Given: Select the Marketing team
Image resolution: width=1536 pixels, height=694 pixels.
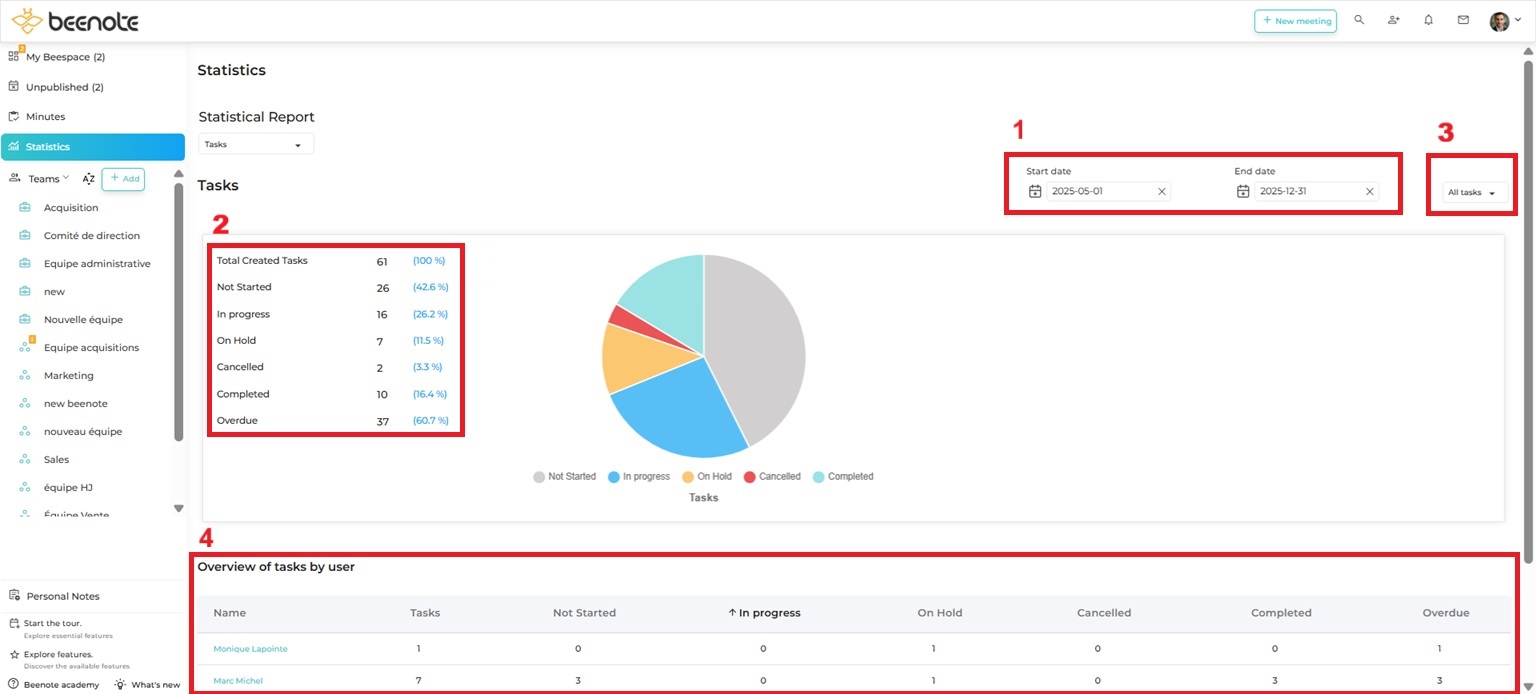Looking at the screenshot, I should coord(68,375).
